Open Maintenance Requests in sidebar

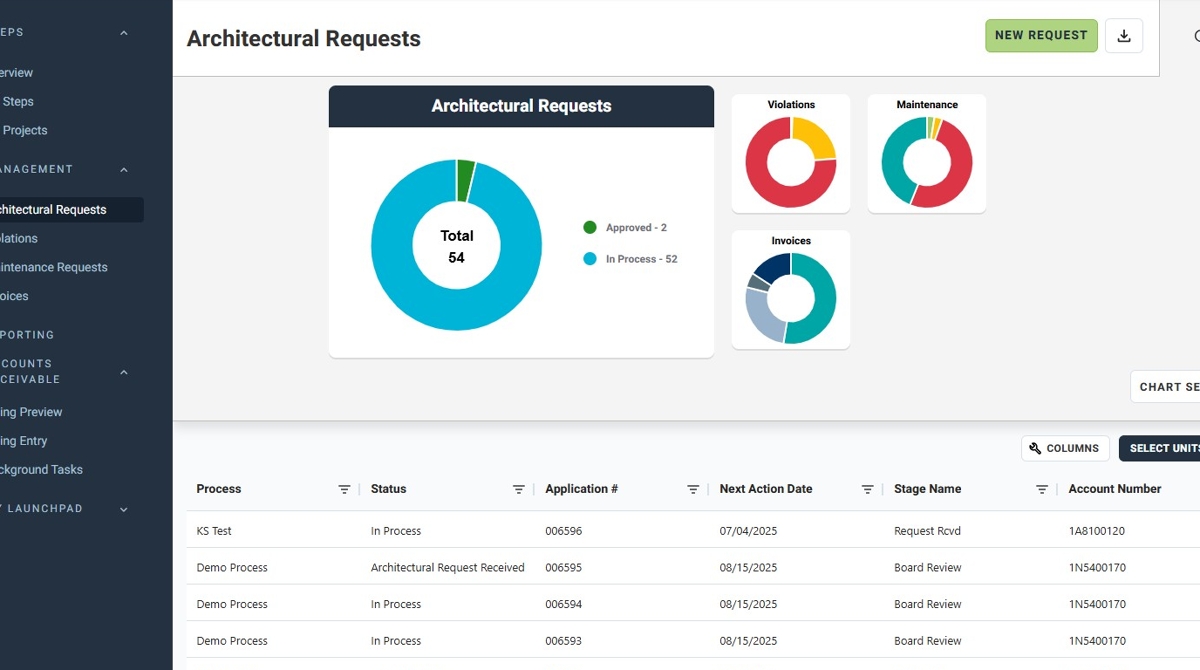[x=54, y=268]
